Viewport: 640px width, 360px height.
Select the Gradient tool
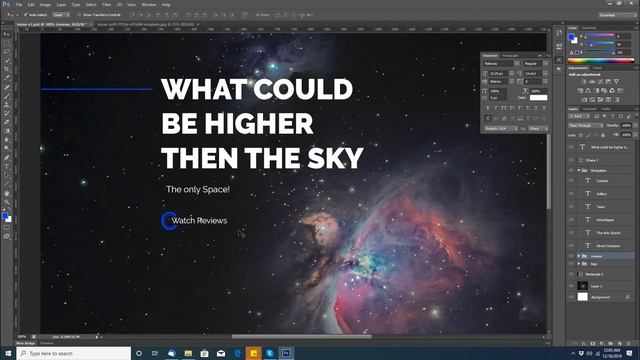coord(7,131)
